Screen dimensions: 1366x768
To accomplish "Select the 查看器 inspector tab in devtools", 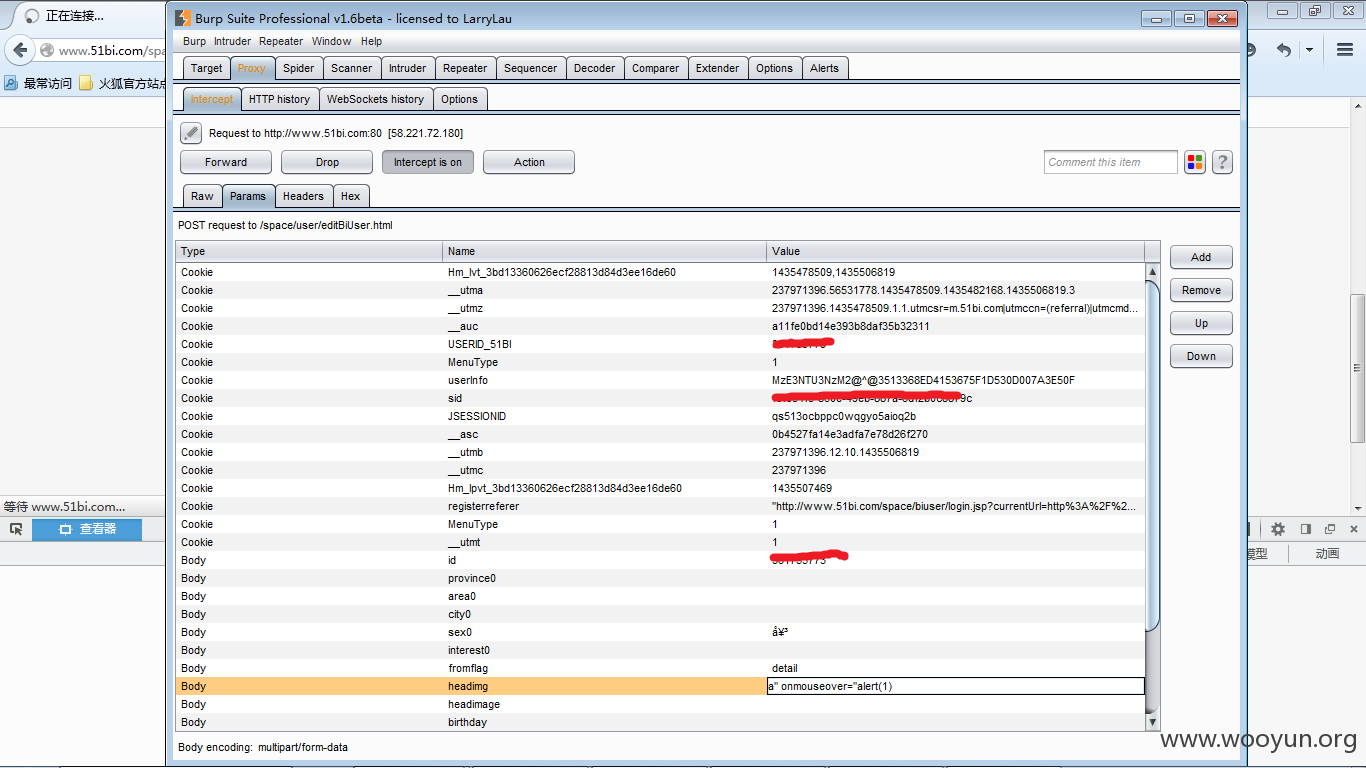I will [87, 529].
